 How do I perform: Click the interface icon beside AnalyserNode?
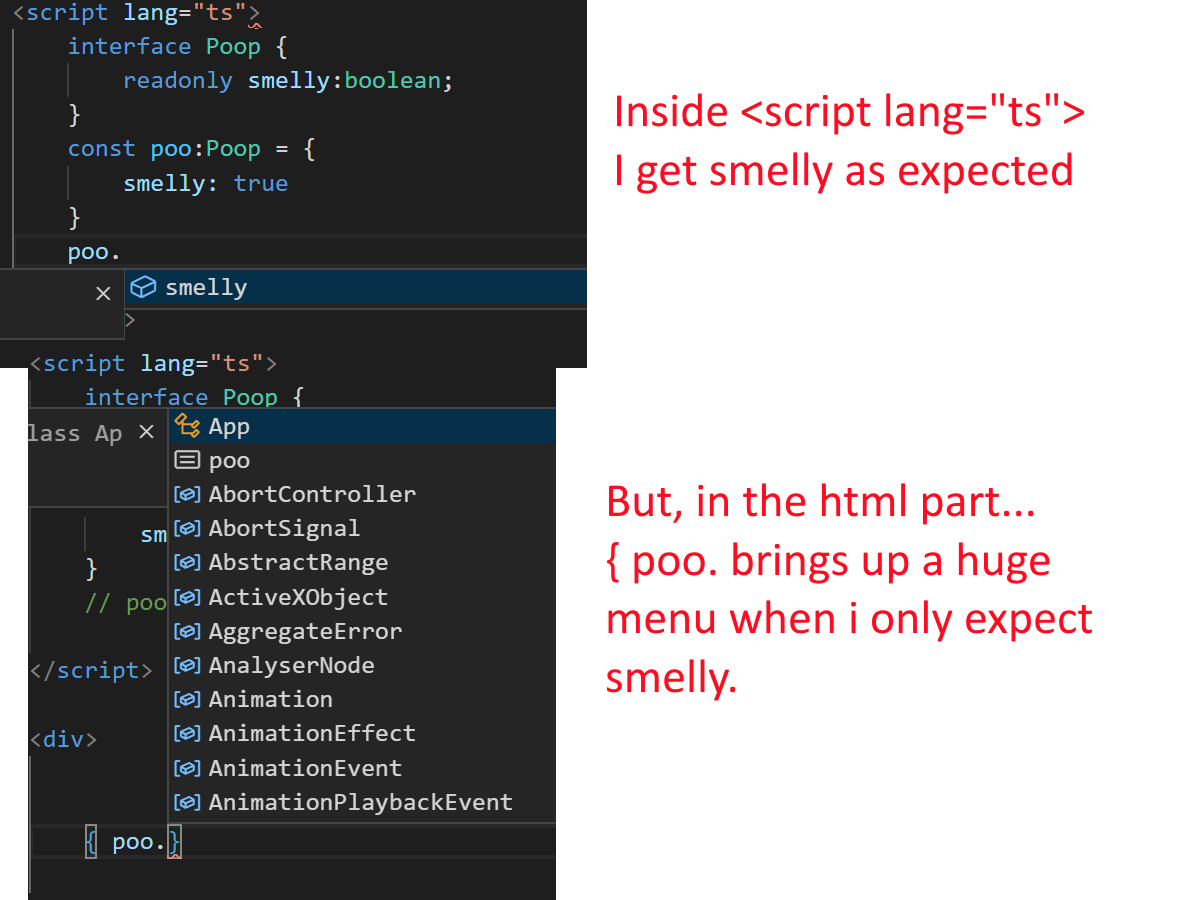tap(187, 665)
